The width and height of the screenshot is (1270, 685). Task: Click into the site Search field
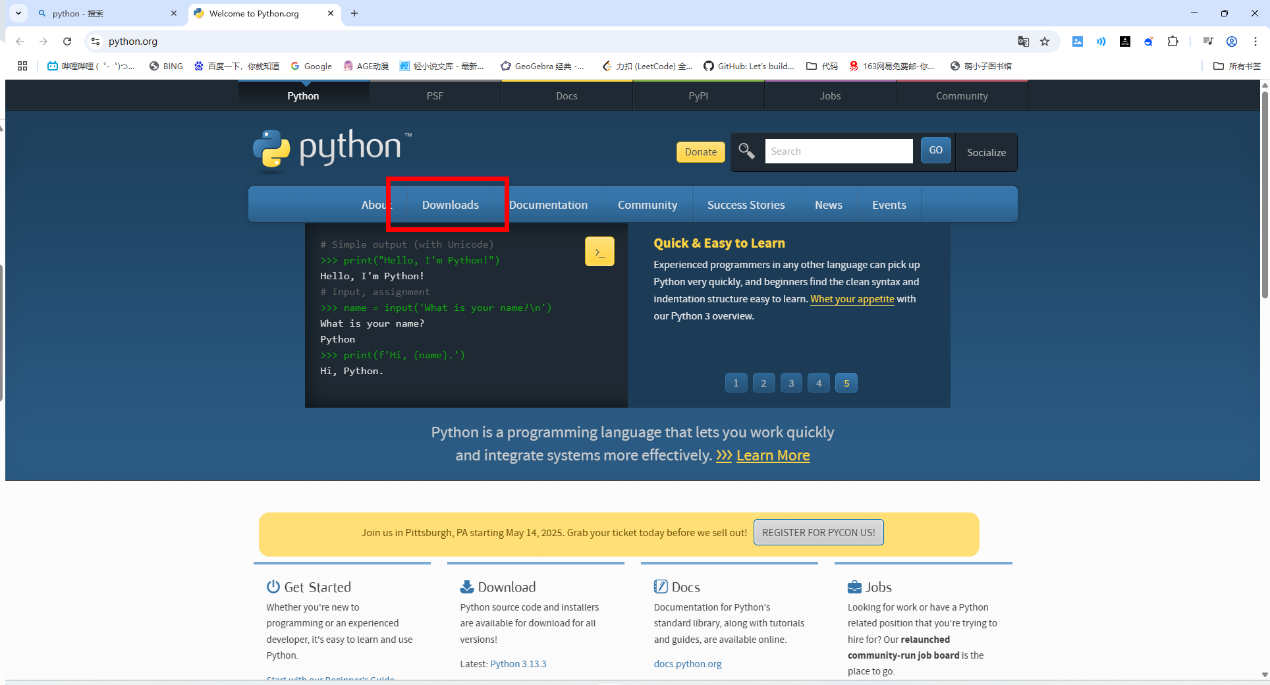point(839,151)
